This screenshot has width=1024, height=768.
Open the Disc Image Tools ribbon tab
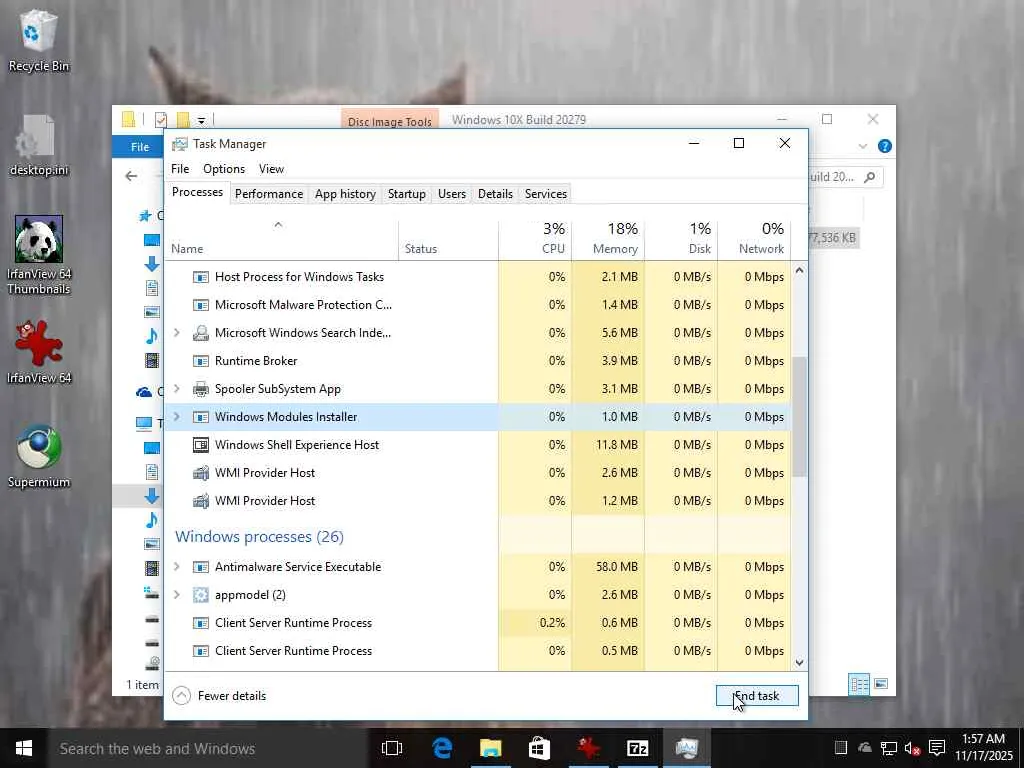[x=390, y=121]
